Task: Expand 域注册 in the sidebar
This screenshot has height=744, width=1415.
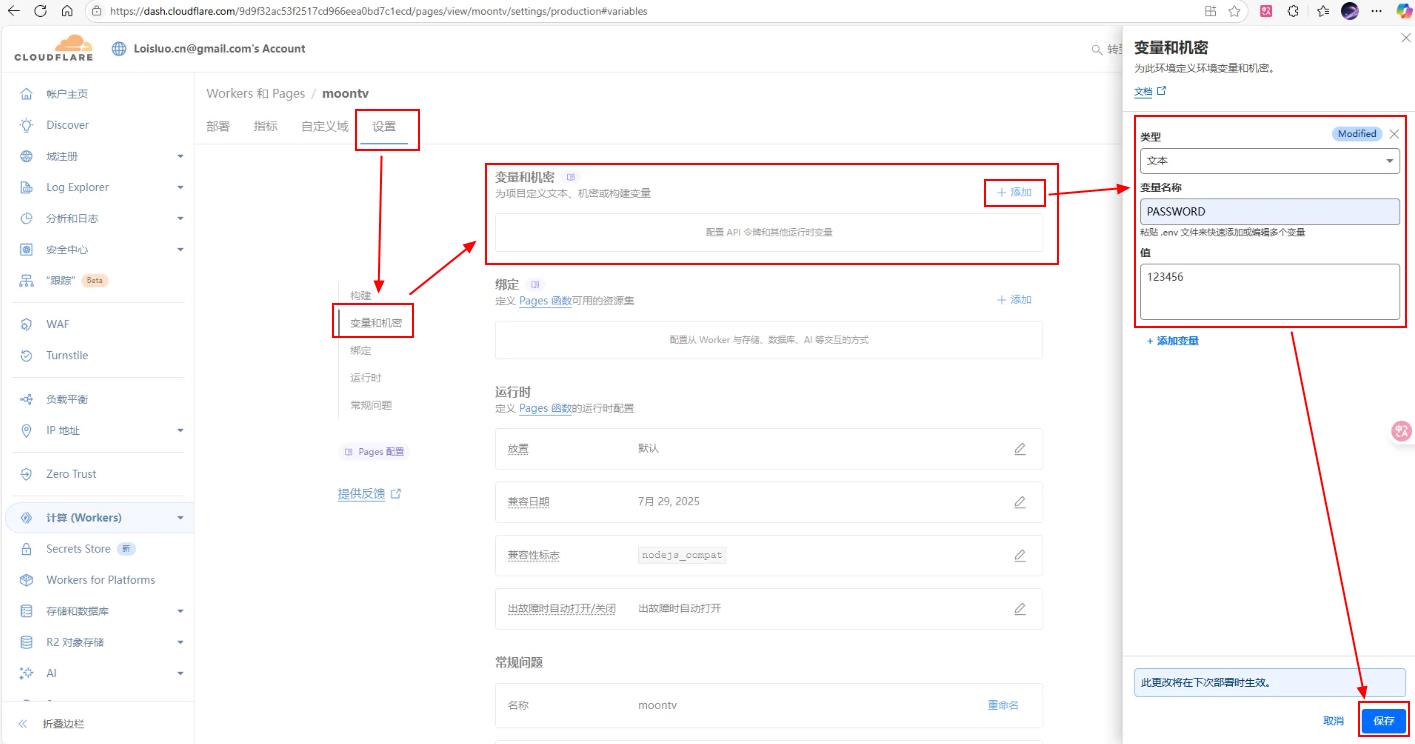Action: tap(181, 156)
